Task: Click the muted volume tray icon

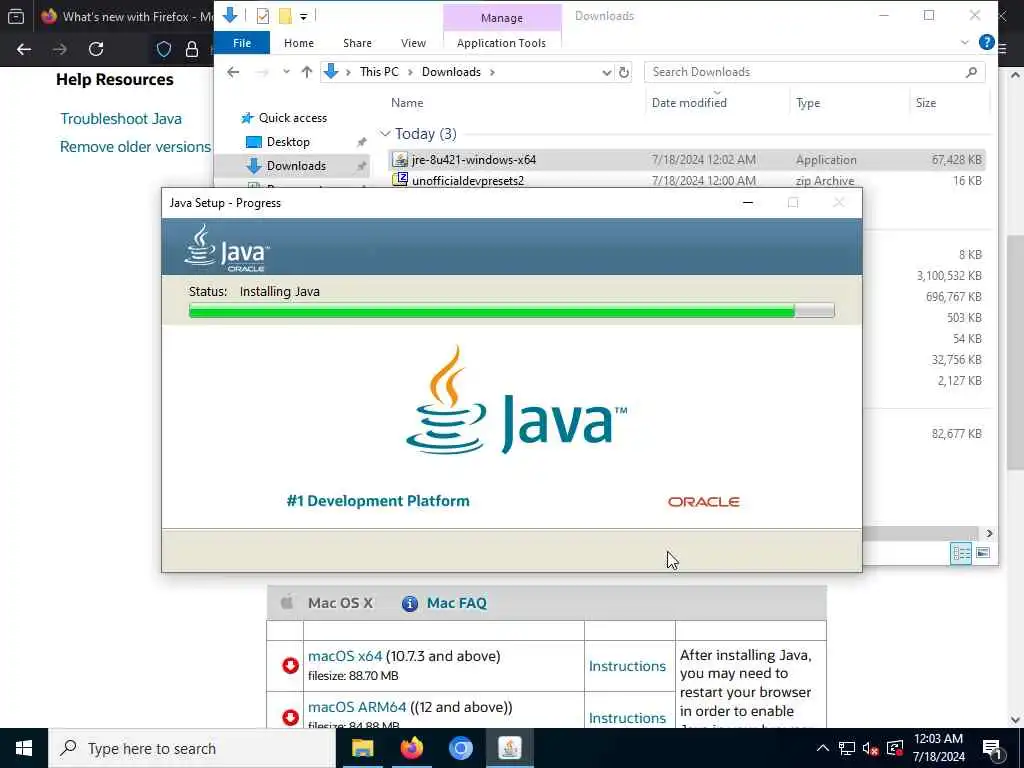Action: (870, 748)
